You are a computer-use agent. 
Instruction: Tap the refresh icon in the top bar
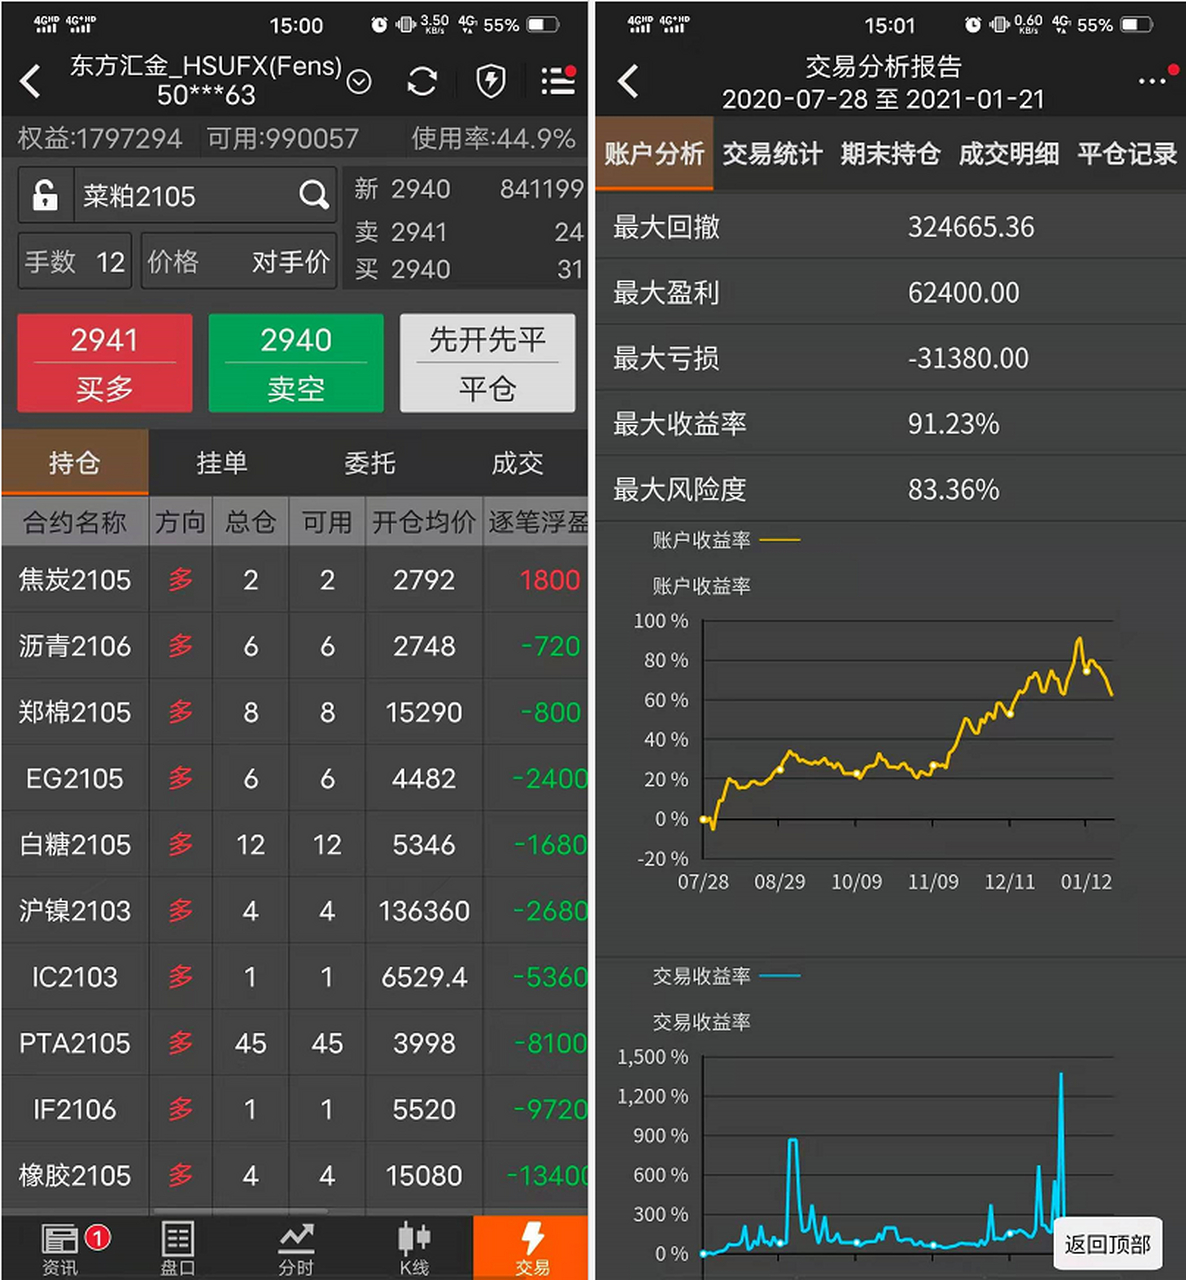421,81
